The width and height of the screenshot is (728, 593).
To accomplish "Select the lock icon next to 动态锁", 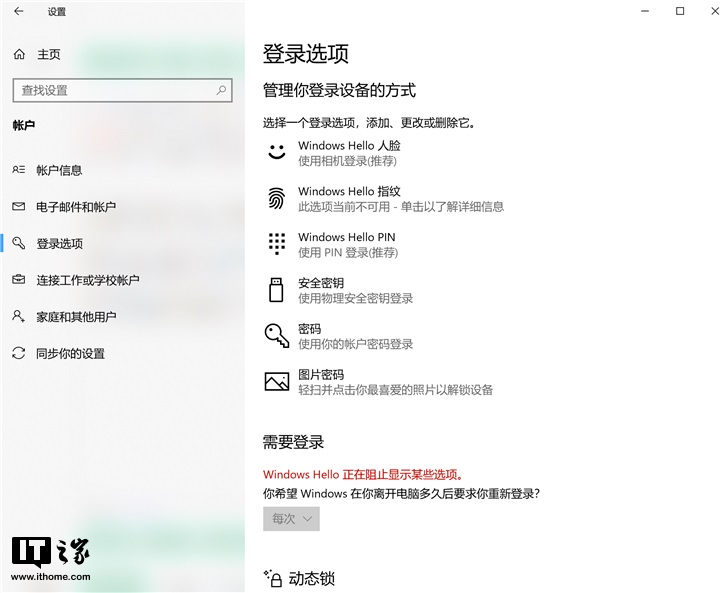I will (273, 579).
